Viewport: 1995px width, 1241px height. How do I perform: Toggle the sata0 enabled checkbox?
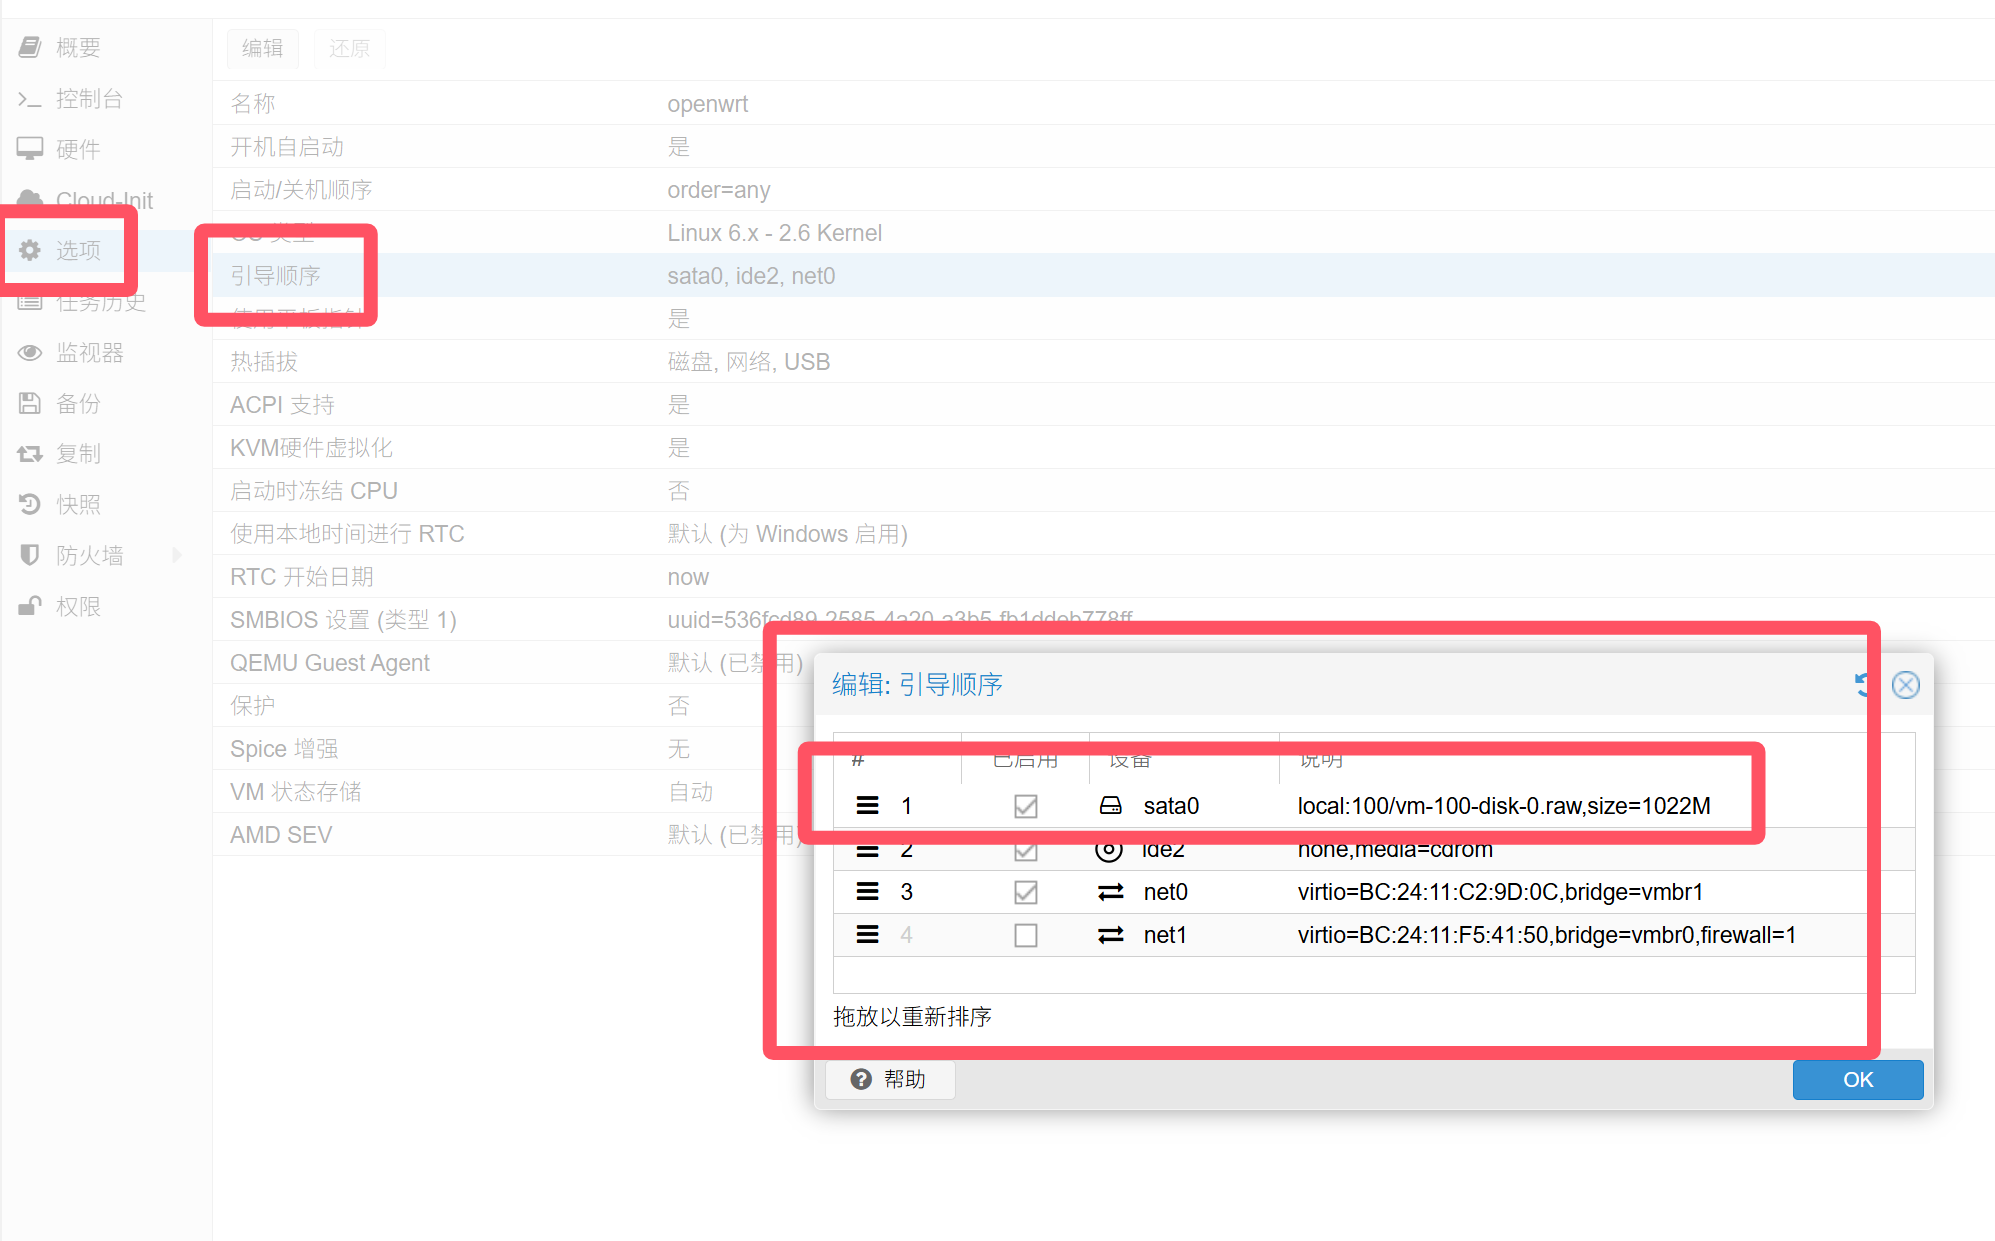[x=1025, y=806]
